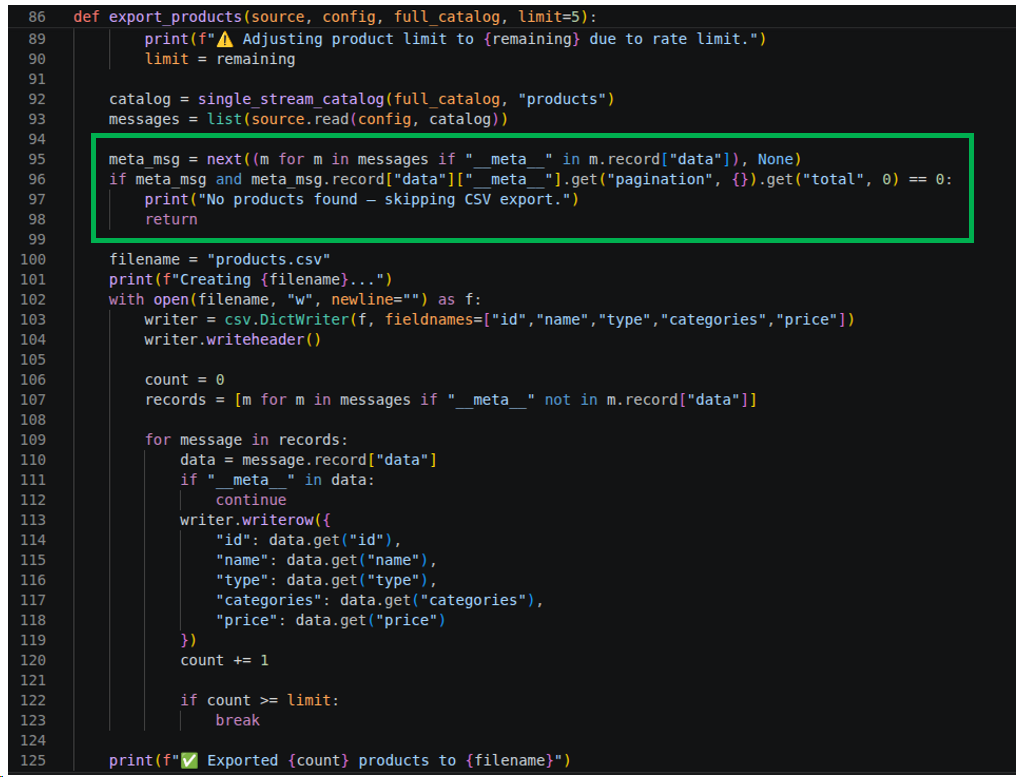The width and height of the screenshot is (1017, 777).
Task: Click "if count >= limit:" line
Action: coord(260,702)
